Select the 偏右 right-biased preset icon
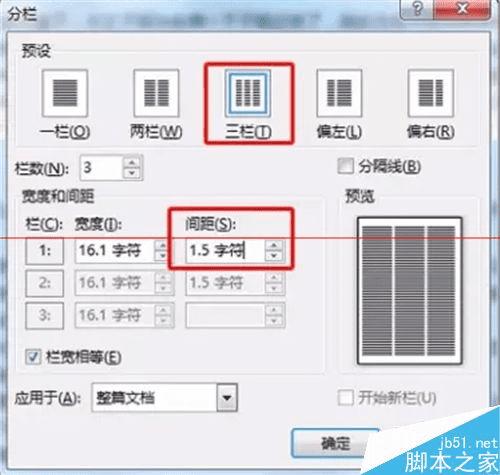 [x=431, y=93]
